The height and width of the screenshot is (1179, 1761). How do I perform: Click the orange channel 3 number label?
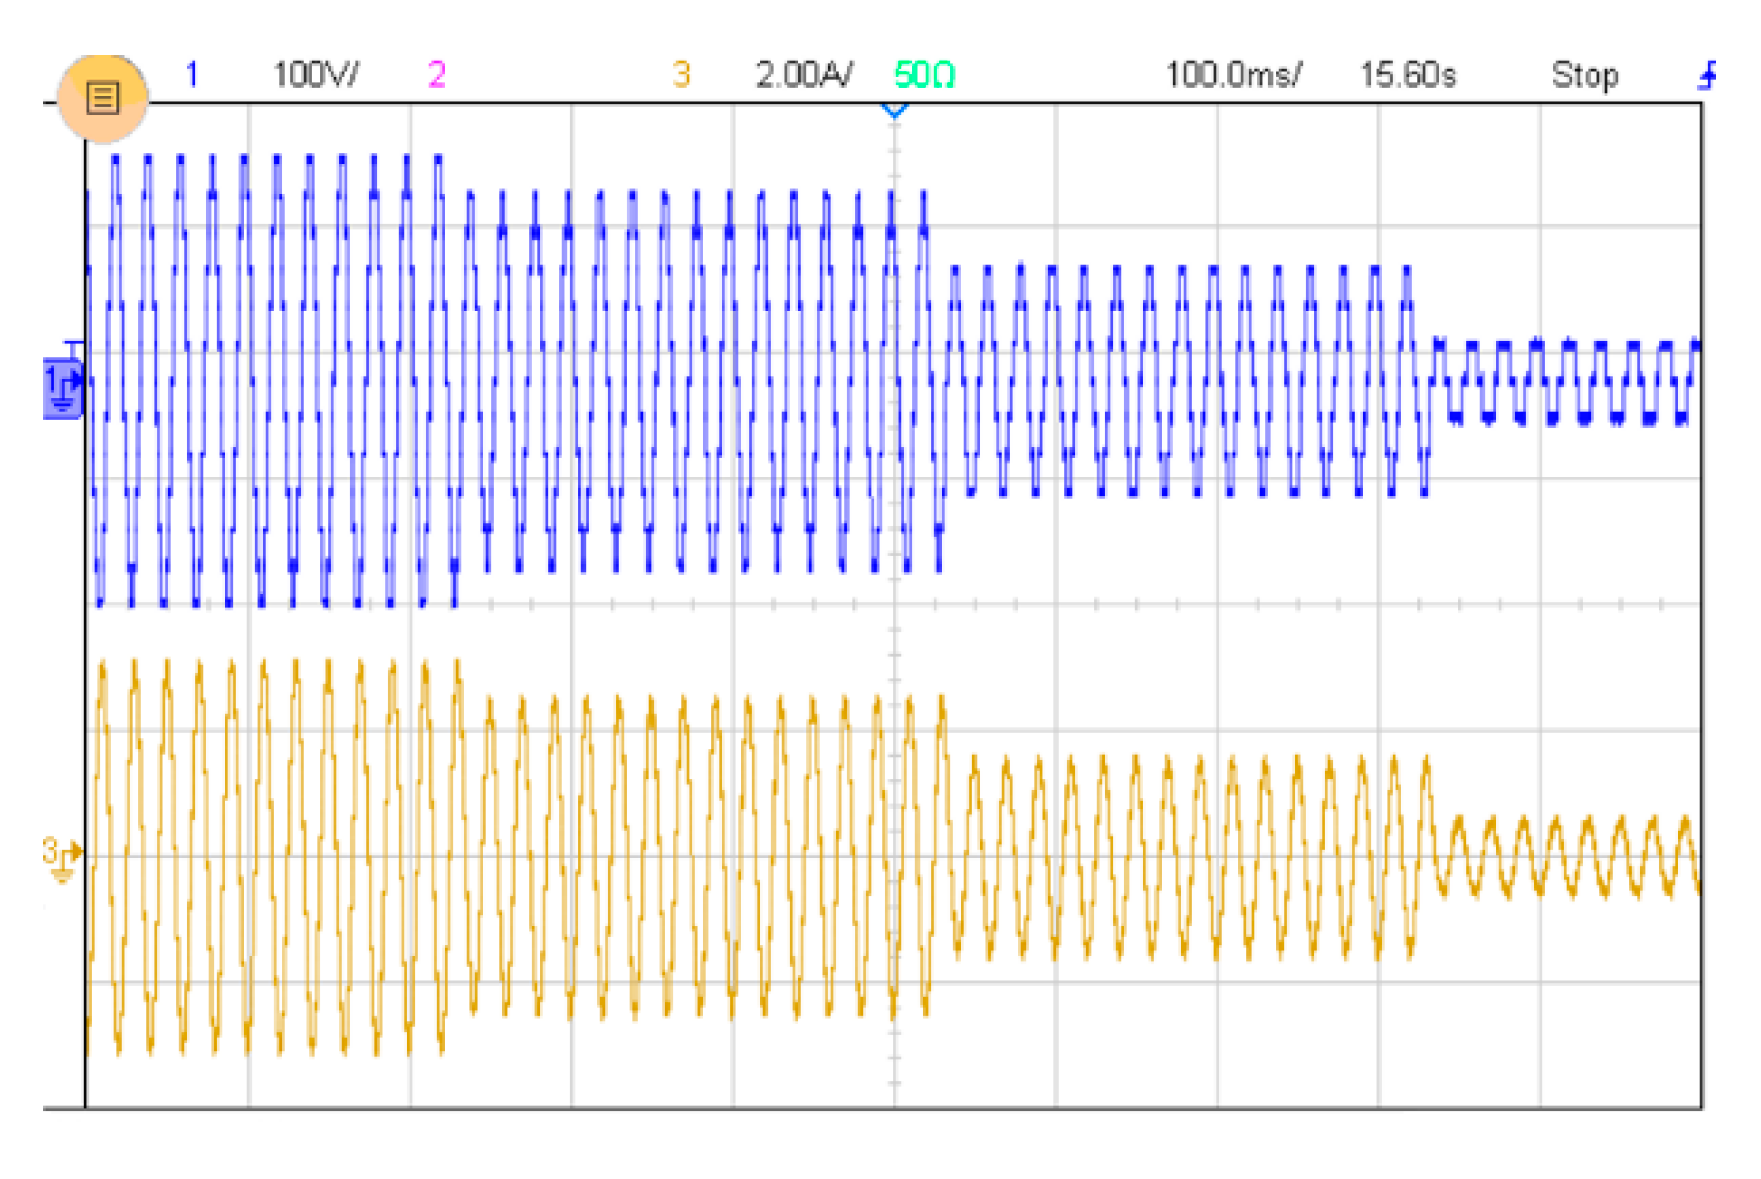tap(681, 75)
